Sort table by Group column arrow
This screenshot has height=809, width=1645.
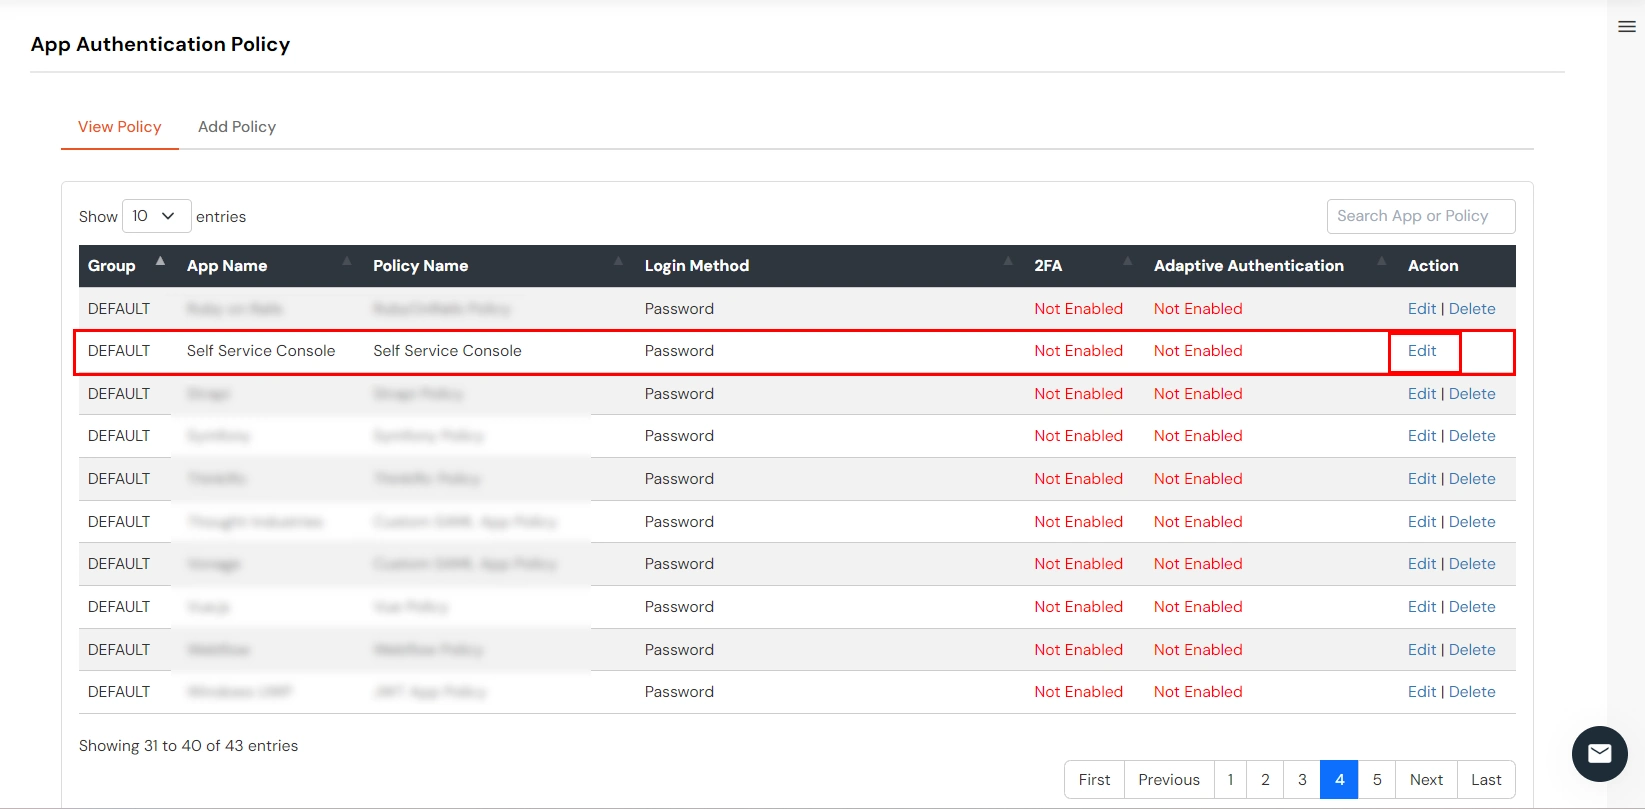tap(160, 261)
